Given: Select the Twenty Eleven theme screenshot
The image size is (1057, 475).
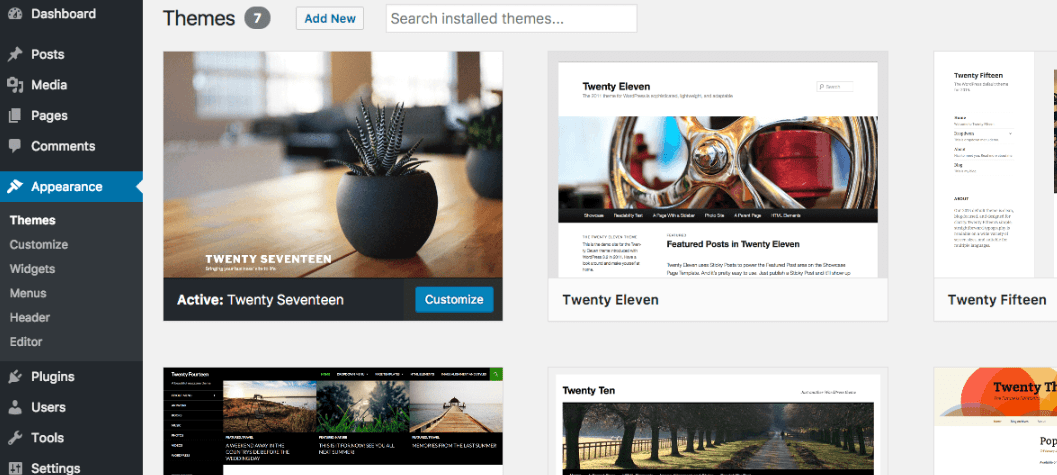Looking at the screenshot, I should tap(718, 164).
